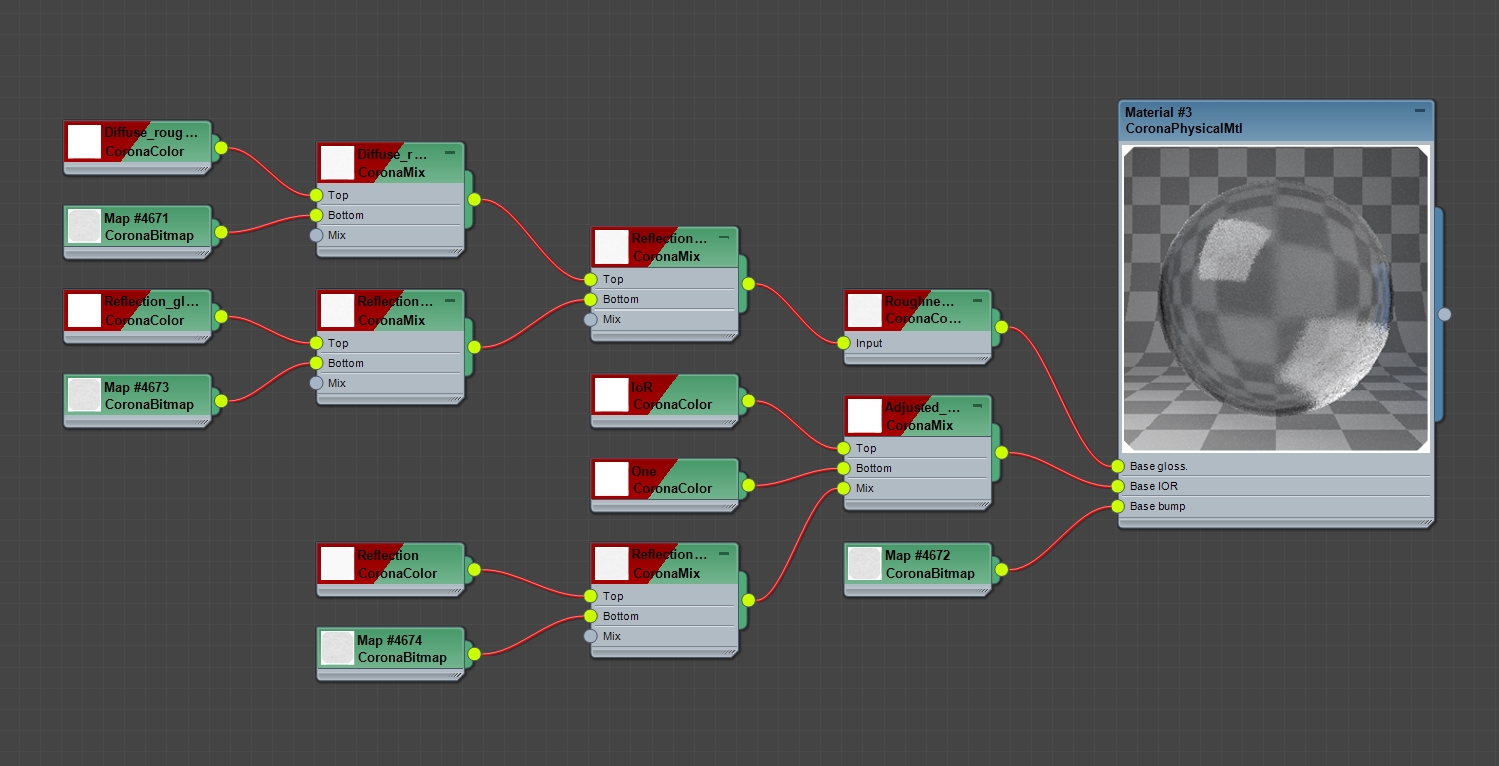Click the Reflection CoronaColor white color swatch
Screen dimensions: 1499x766
click(337, 563)
